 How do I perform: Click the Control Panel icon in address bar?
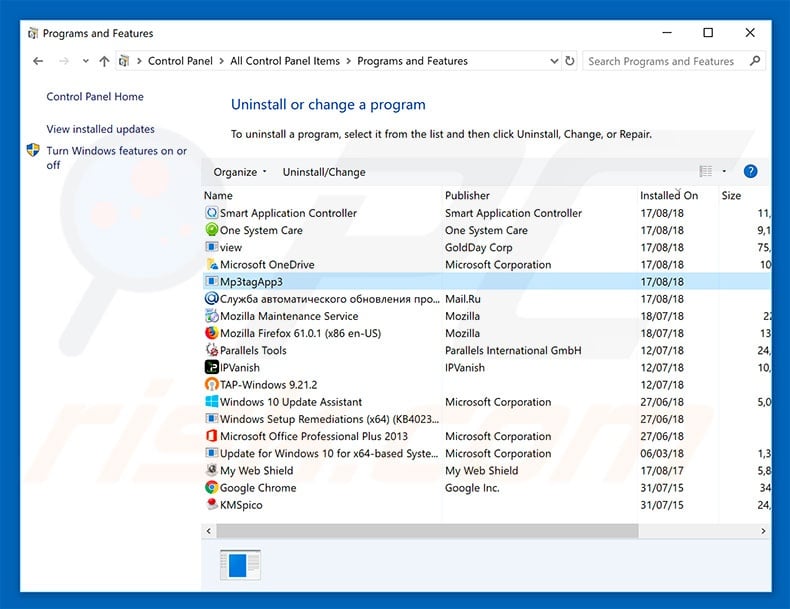[x=124, y=61]
